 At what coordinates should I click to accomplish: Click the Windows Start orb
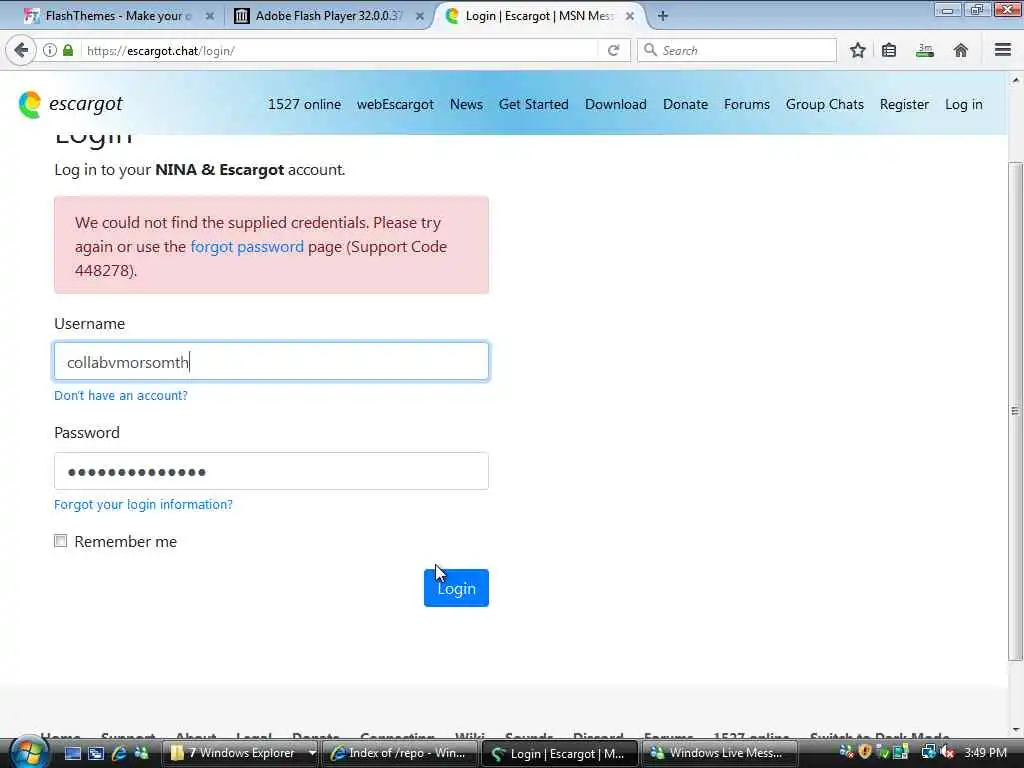coord(27,753)
